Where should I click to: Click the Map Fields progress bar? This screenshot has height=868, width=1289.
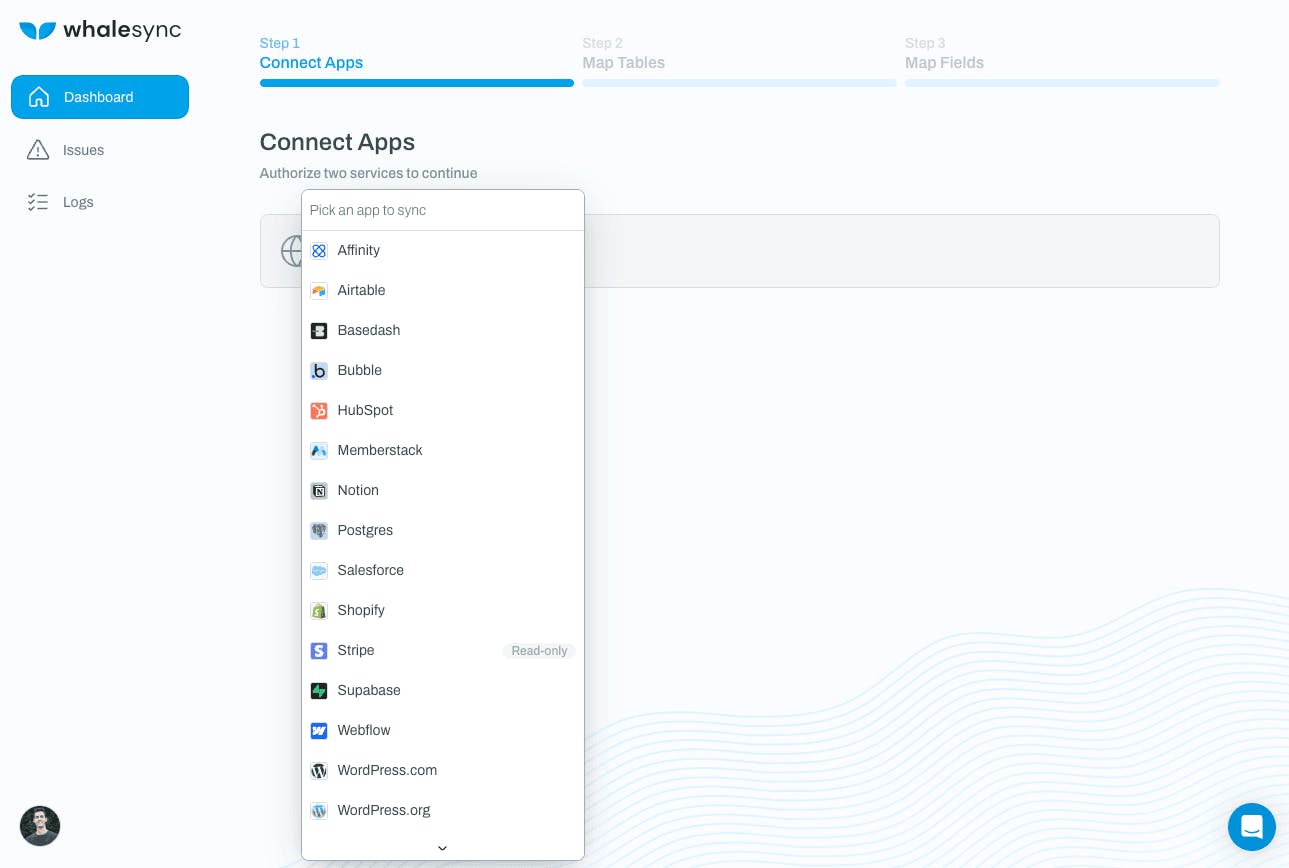point(1062,83)
